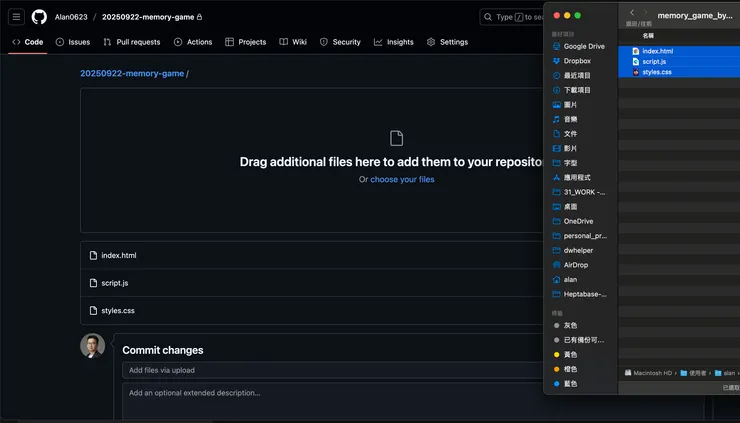Screen dimensions: 740x423
Task: Open Google Drive in Finder sidebar
Action: click(583, 46)
